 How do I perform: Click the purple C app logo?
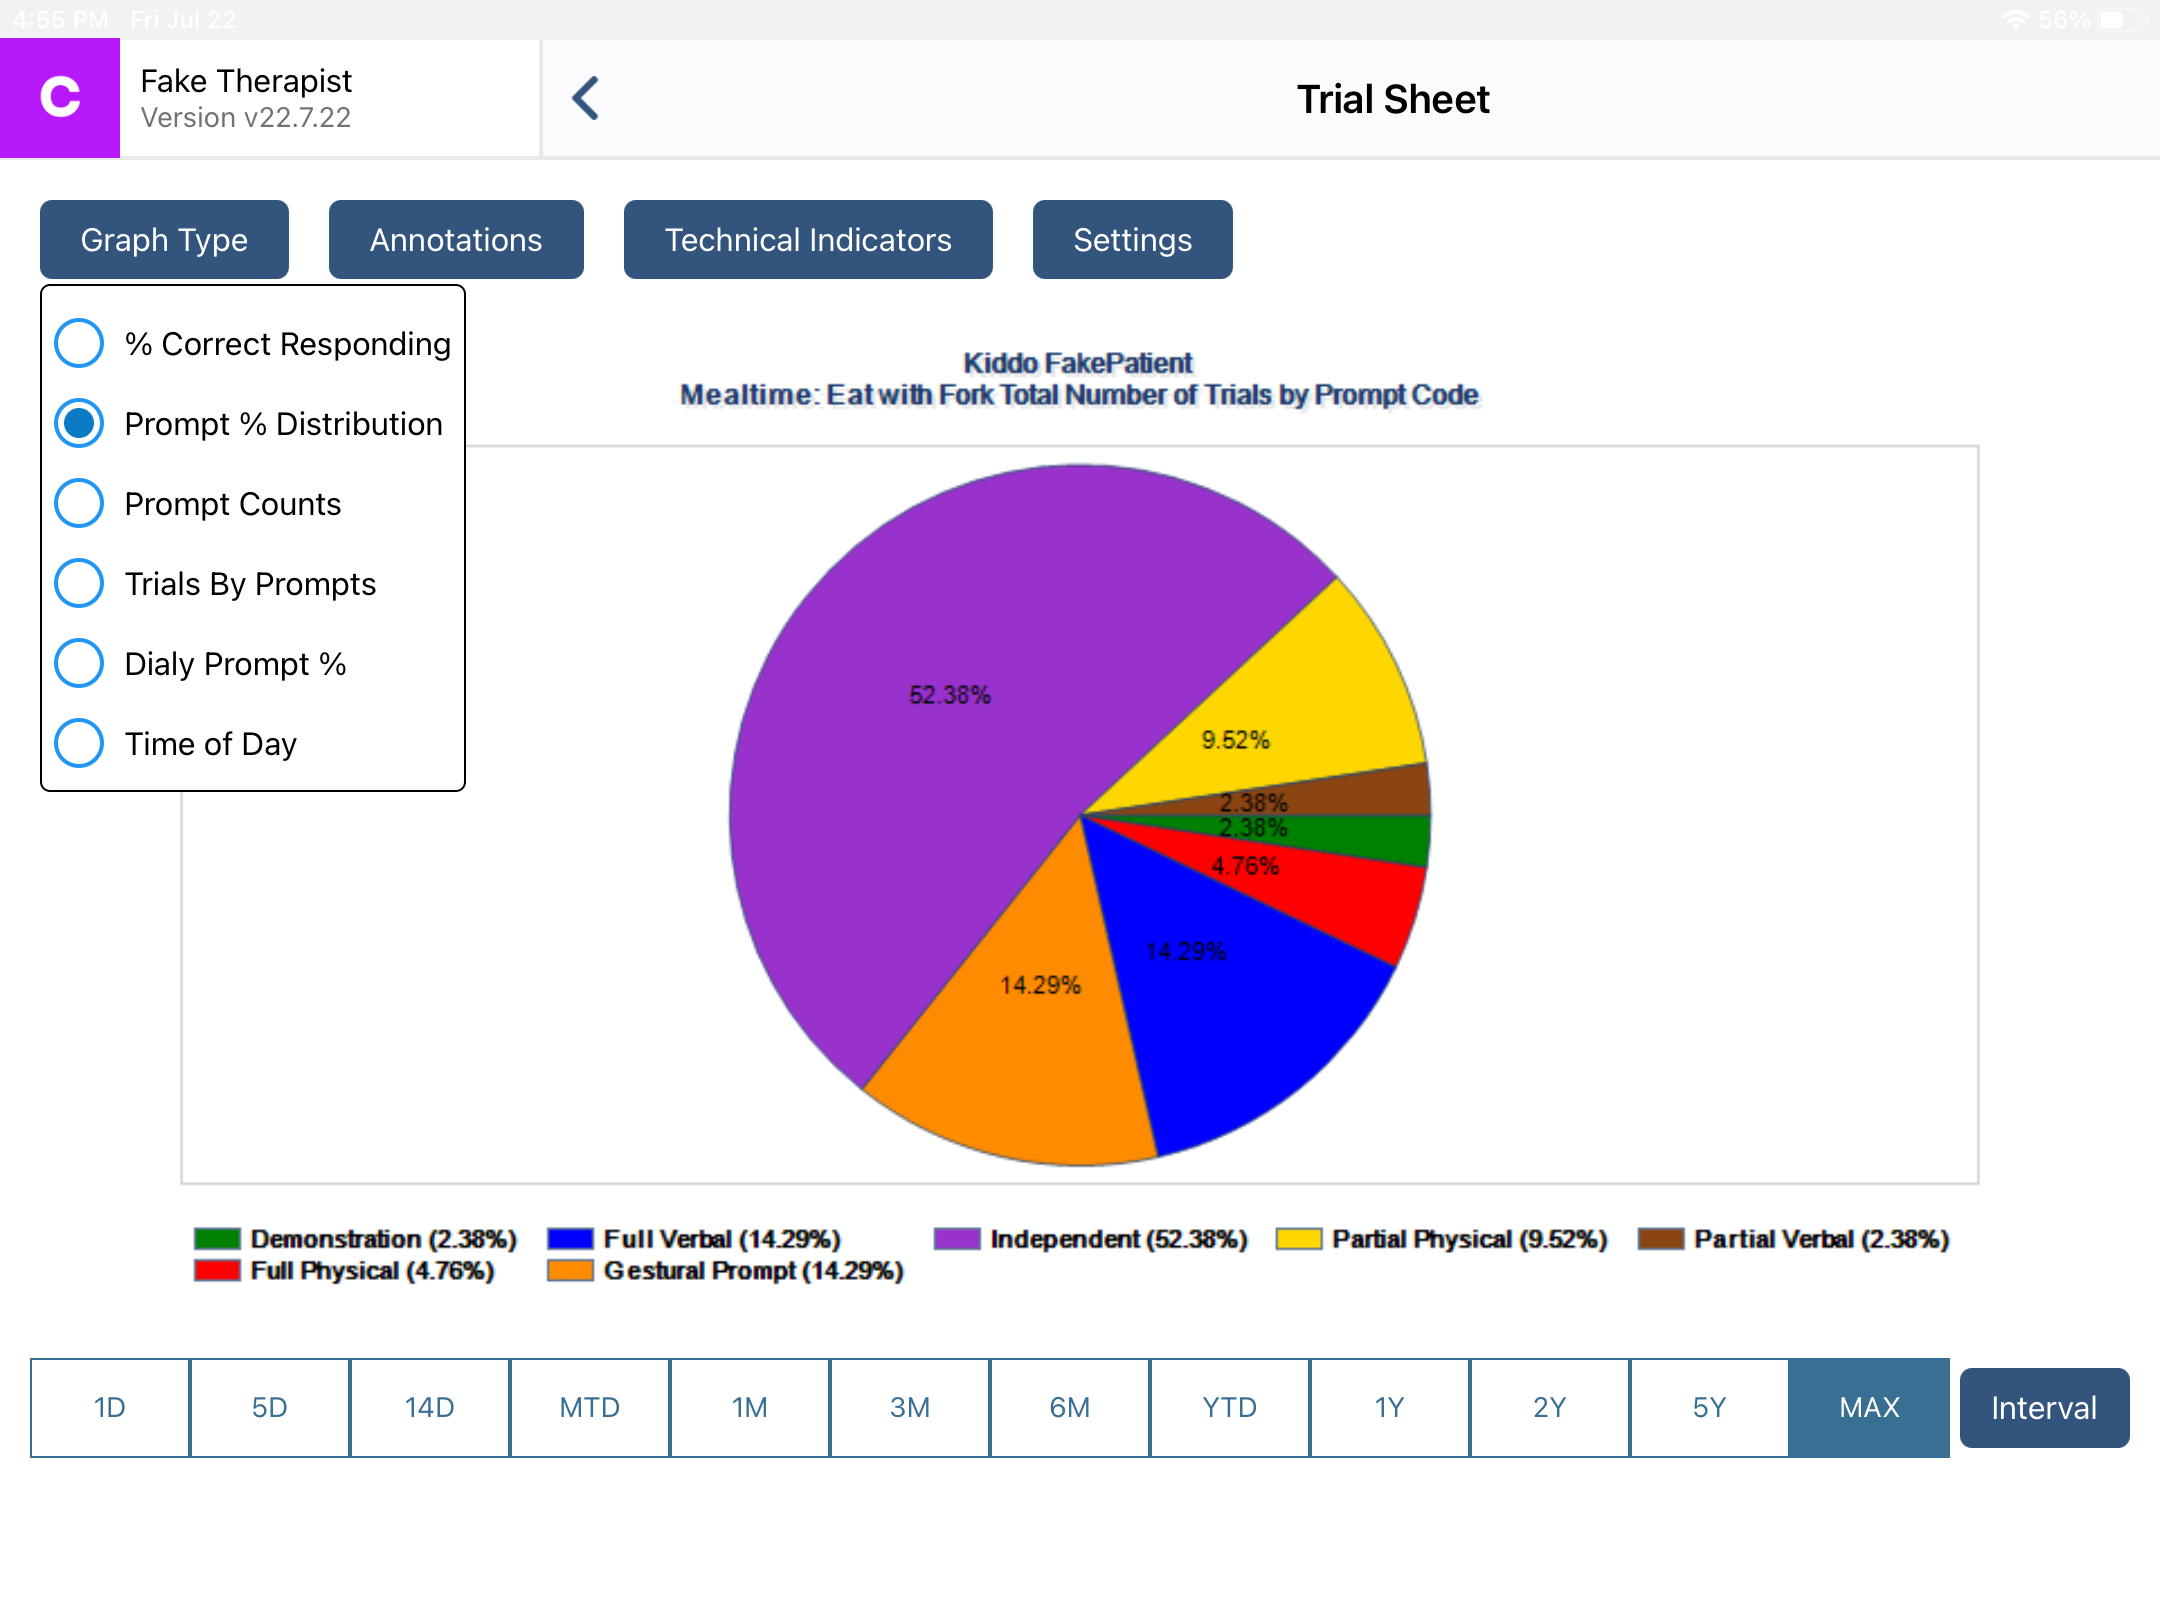tap(59, 97)
